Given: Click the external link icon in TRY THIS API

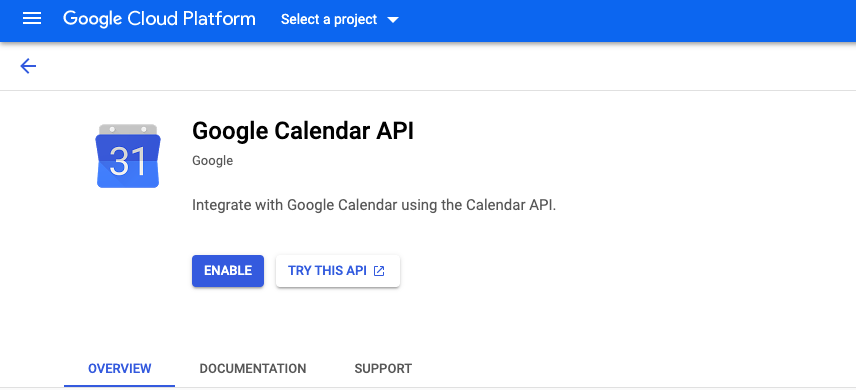Looking at the screenshot, I should (379, 271).
